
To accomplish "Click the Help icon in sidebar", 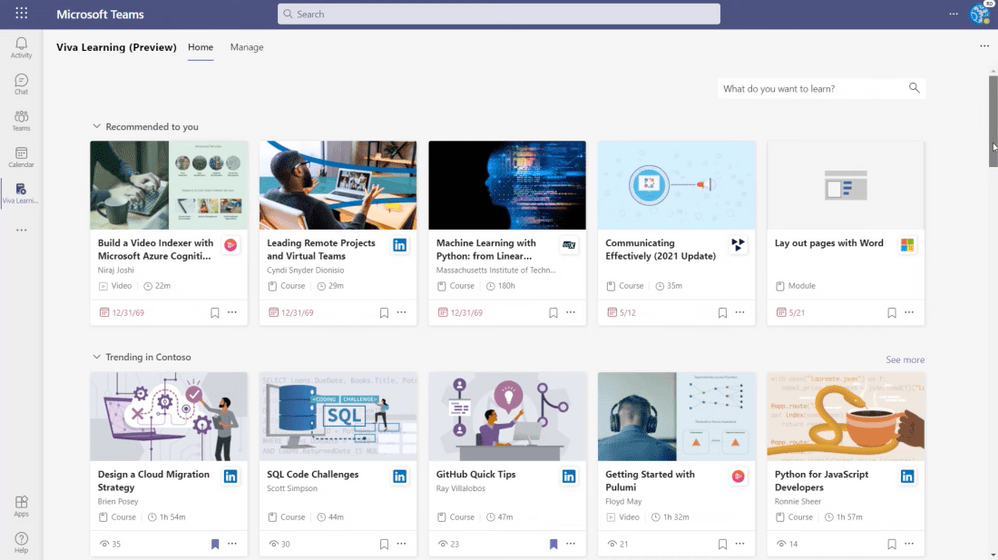I will 21,542.
